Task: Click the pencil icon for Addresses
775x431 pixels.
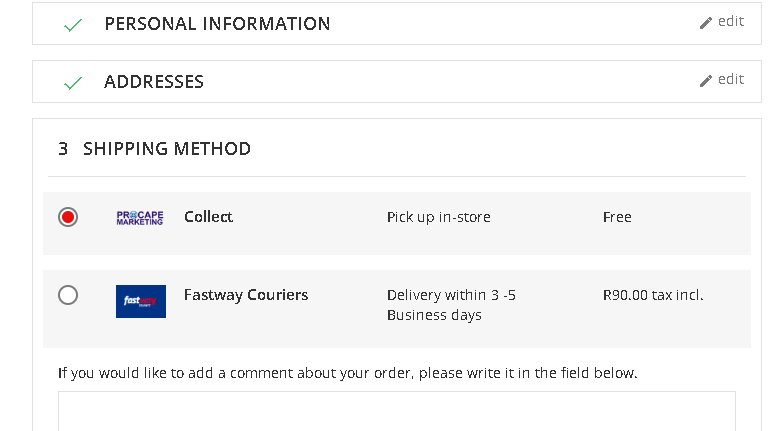Action: [x=706, y=81]
